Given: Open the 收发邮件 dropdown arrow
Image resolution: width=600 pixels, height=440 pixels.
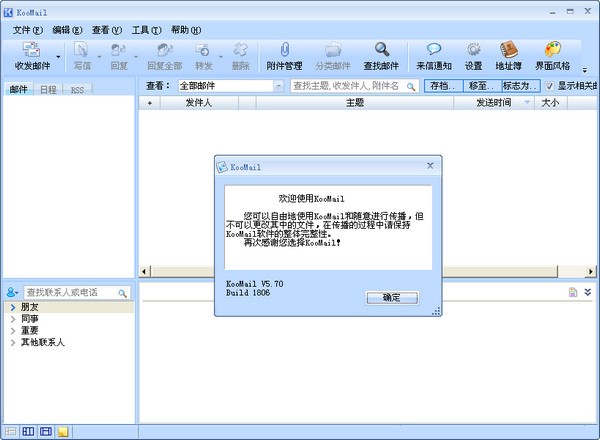Looking at the screenshot, I should 59,57.
